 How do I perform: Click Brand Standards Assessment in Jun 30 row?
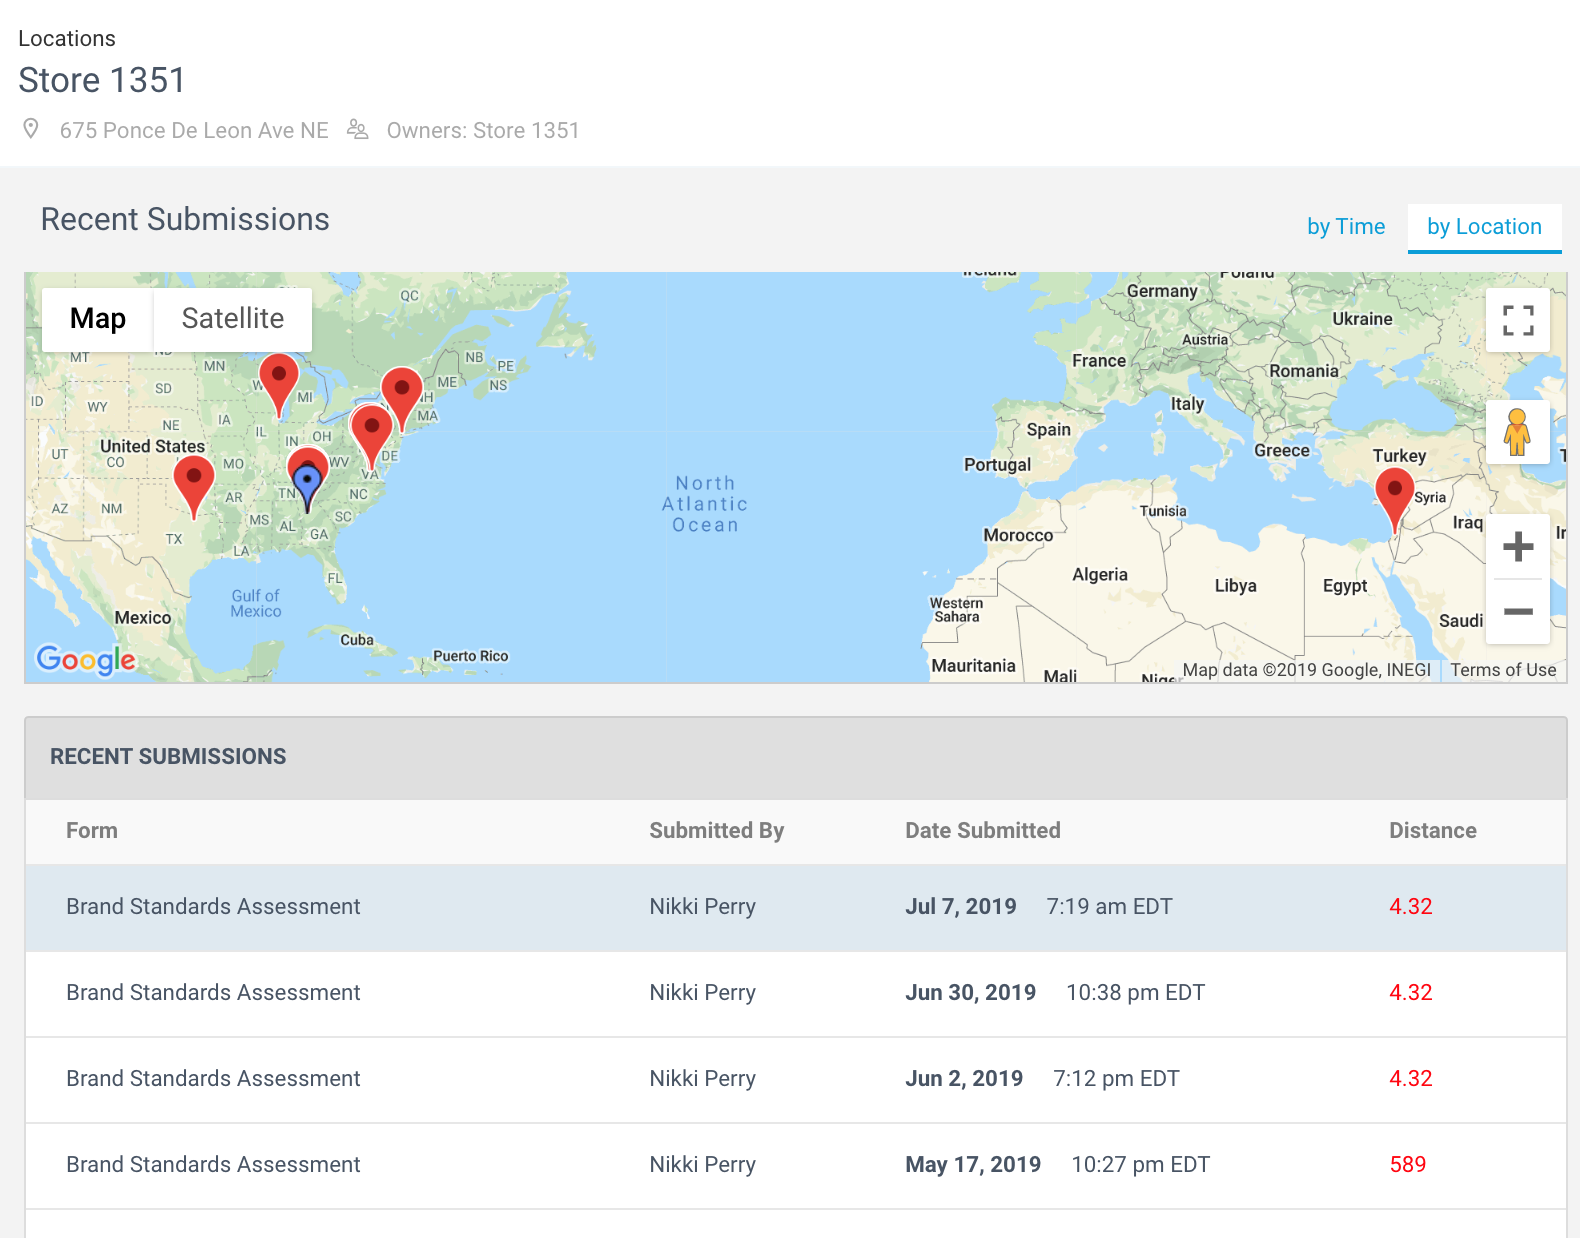[213, 992]
